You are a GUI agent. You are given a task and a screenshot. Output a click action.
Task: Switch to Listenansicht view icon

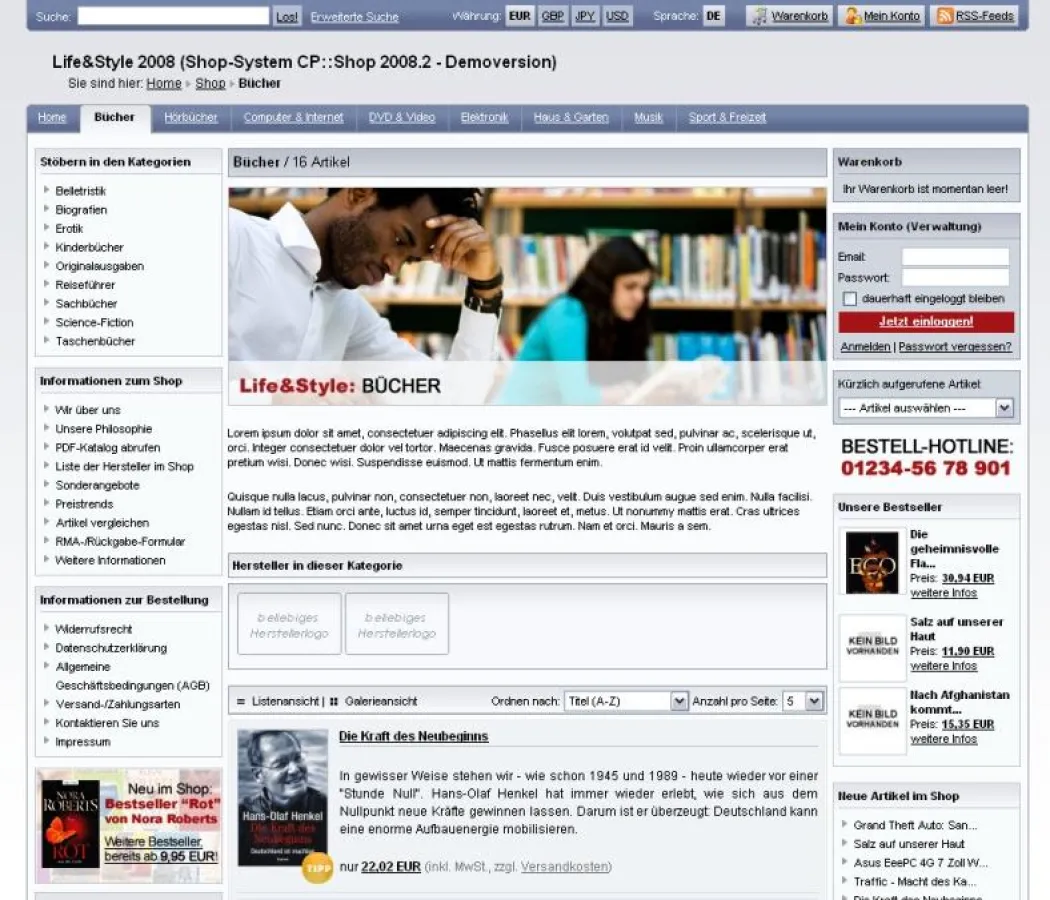[240, 700]
